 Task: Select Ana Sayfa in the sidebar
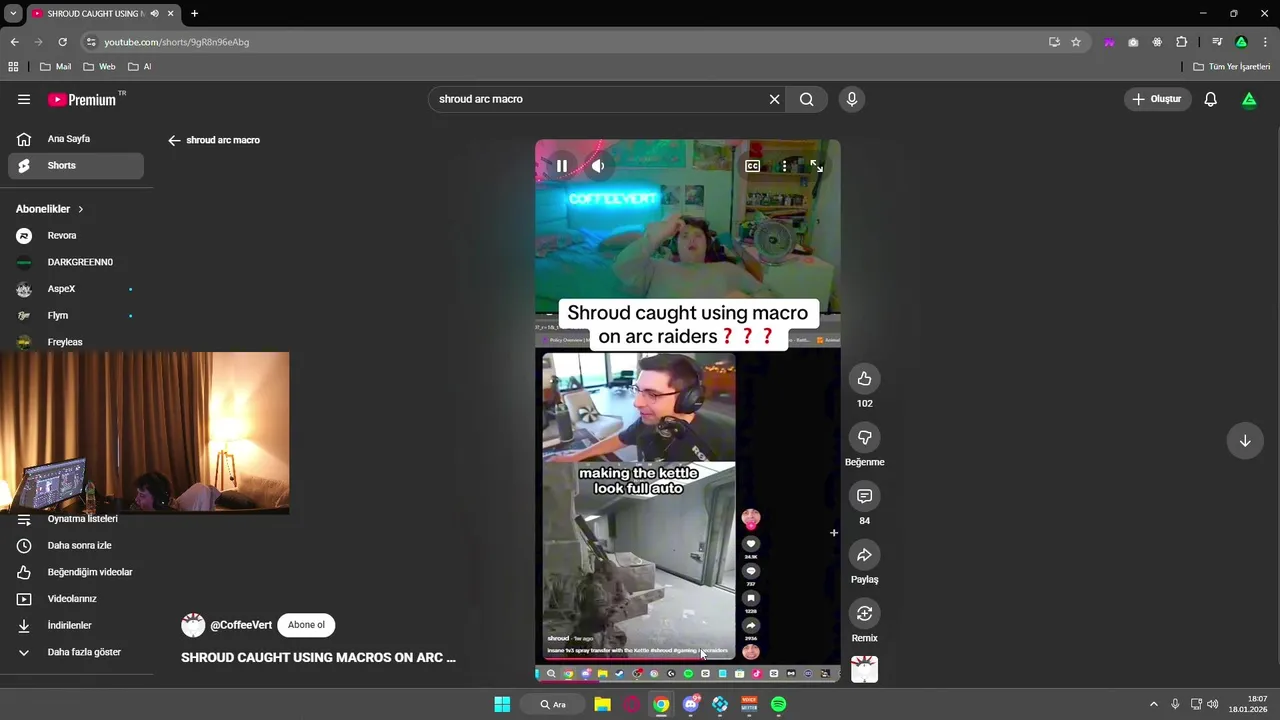pyautogui.click(x=76, y=139)
